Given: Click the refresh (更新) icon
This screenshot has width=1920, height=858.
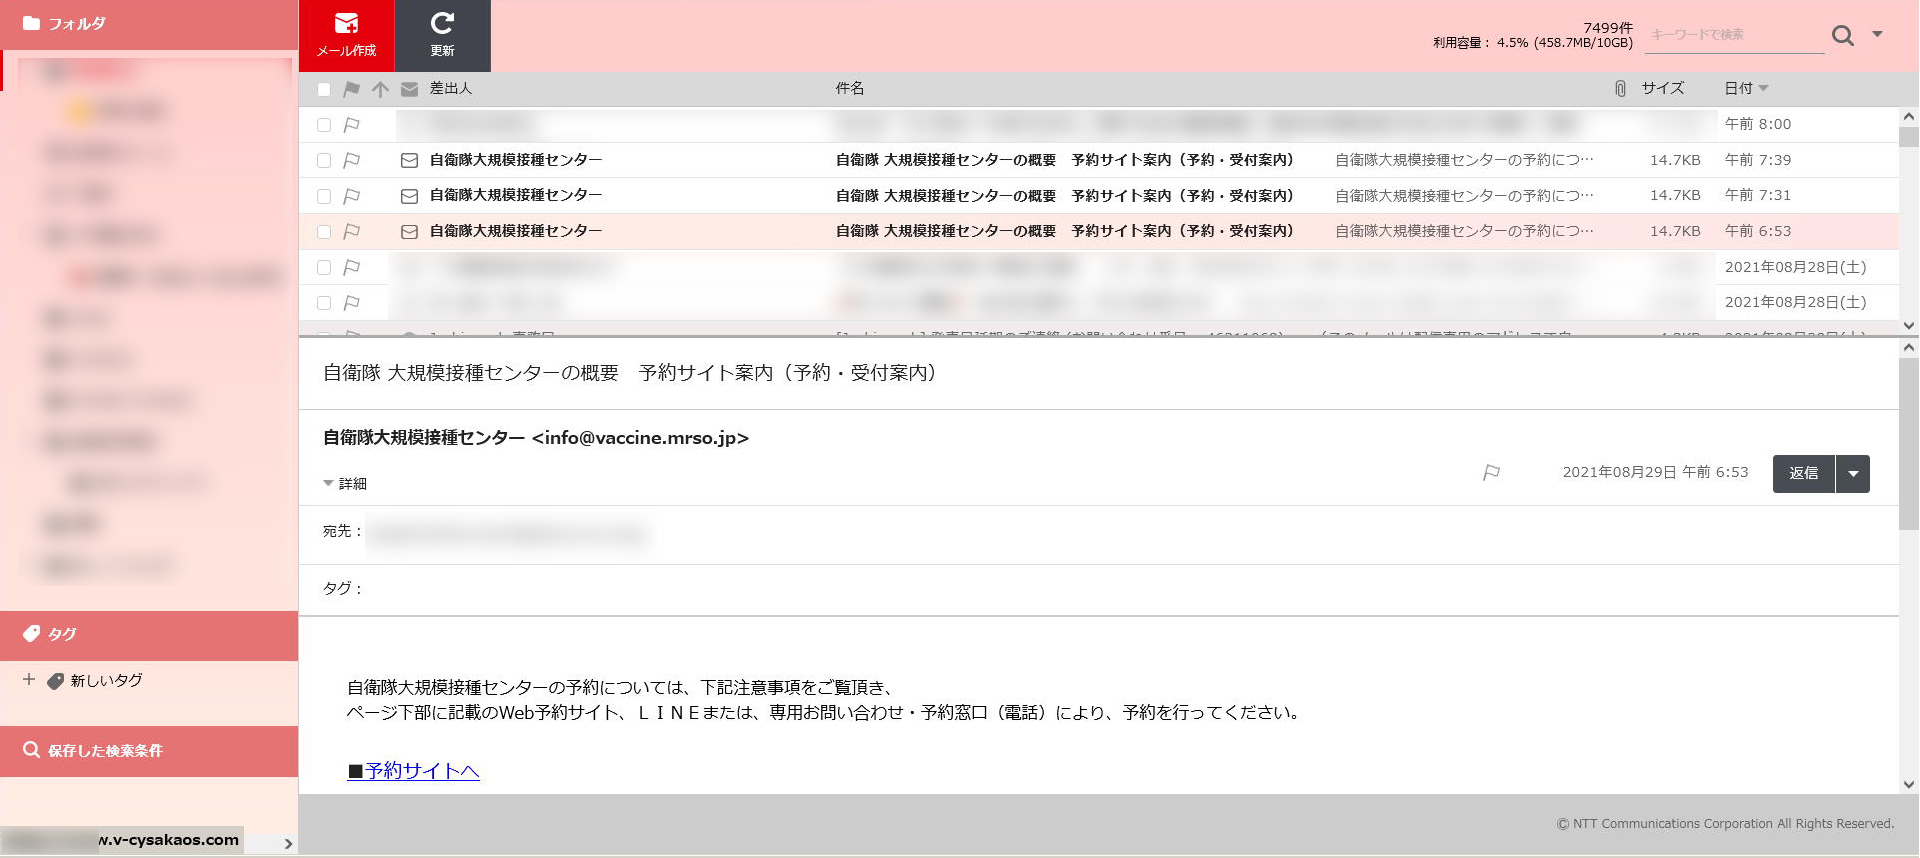Looking at the screenshot, I should click(x=442, y=24).
